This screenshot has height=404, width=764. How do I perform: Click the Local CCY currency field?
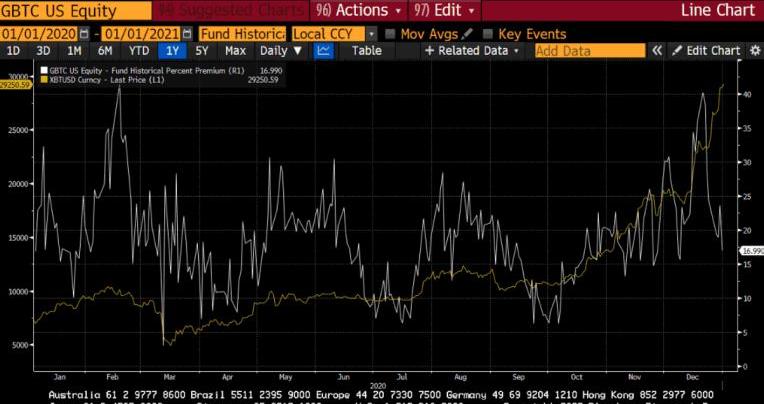pos(328,34)
